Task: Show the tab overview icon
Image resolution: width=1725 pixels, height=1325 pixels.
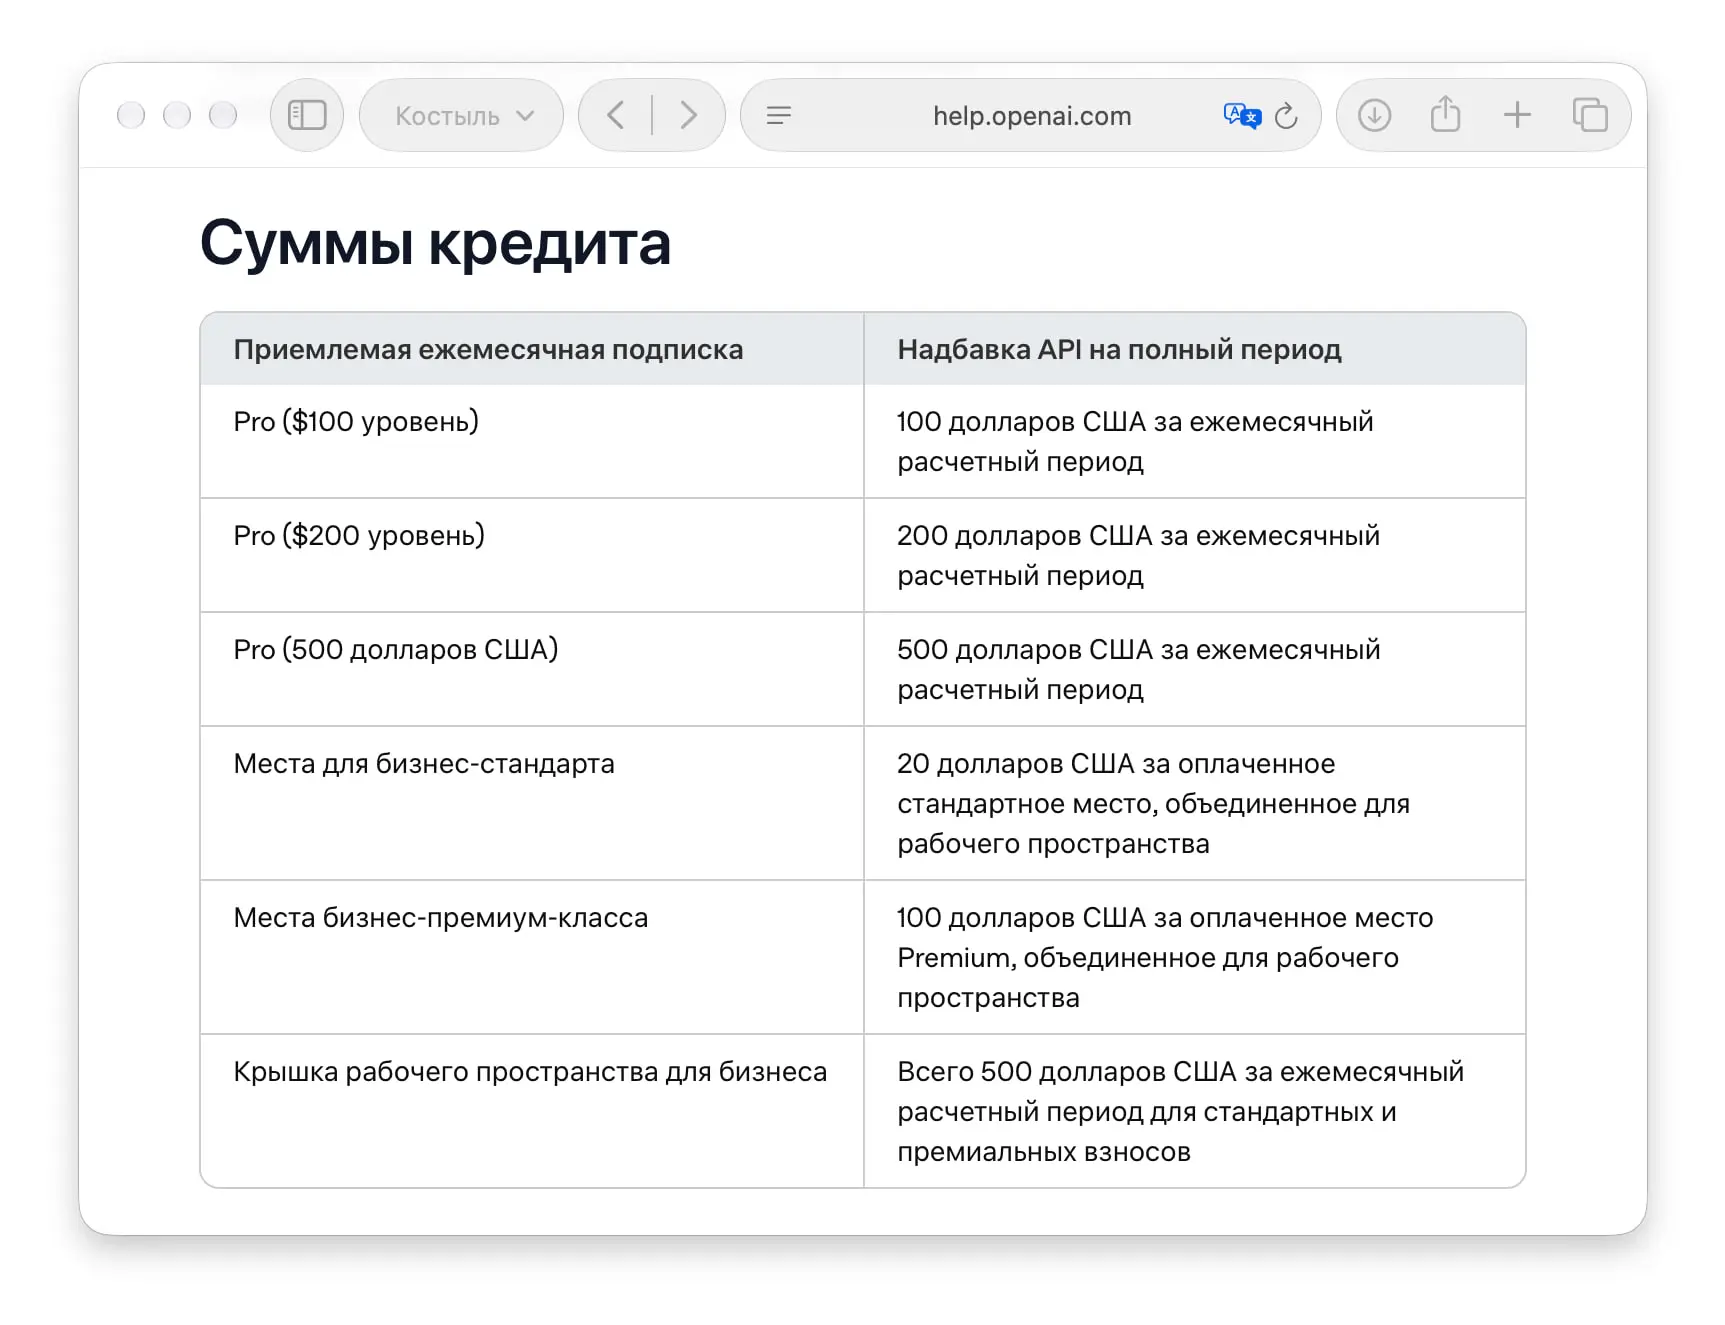Action: click(1590, 115)
